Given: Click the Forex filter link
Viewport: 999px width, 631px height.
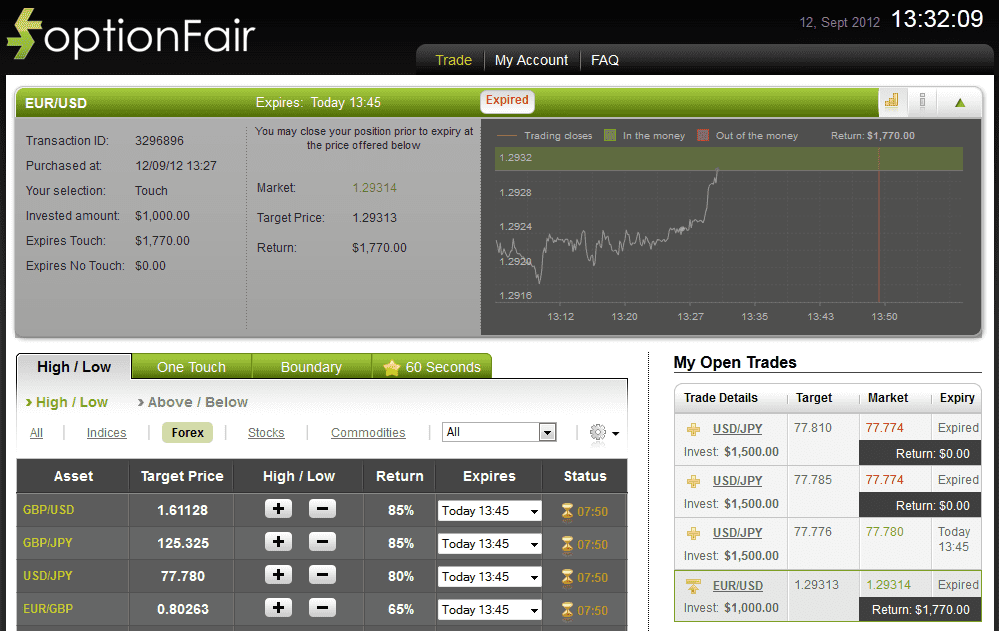Looking at the screenshot, I should point(187,432).
